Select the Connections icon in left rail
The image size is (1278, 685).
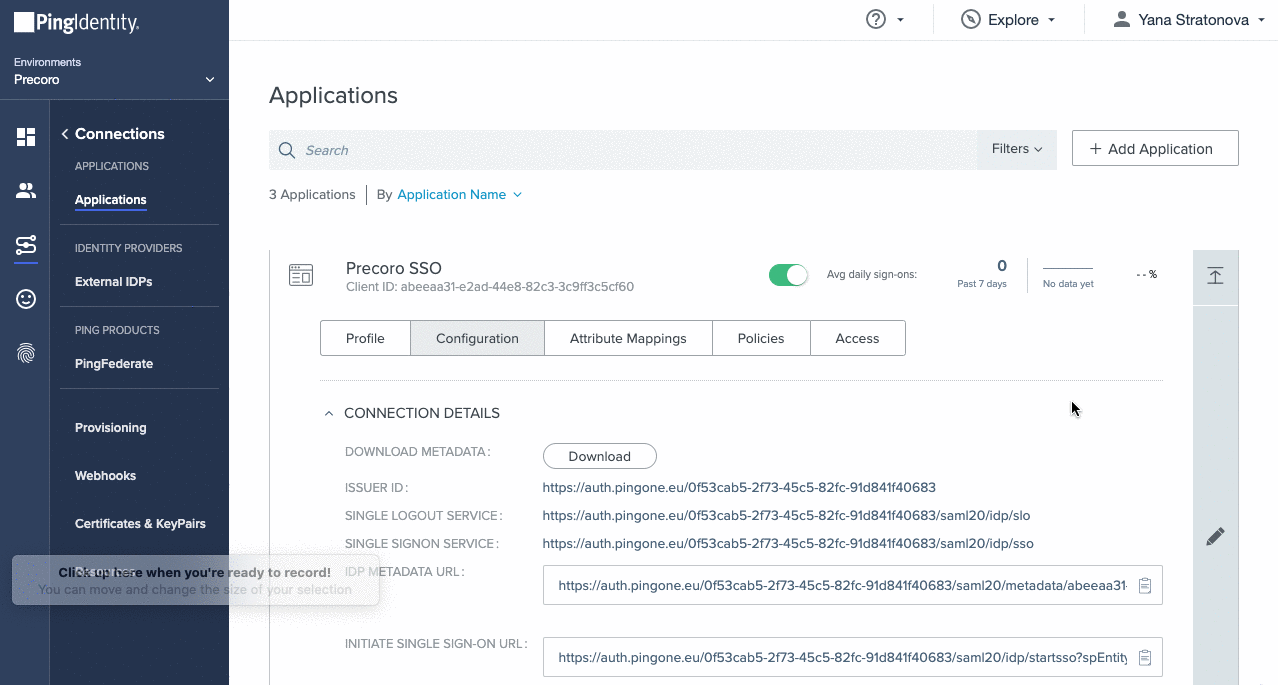coord(26,245)
